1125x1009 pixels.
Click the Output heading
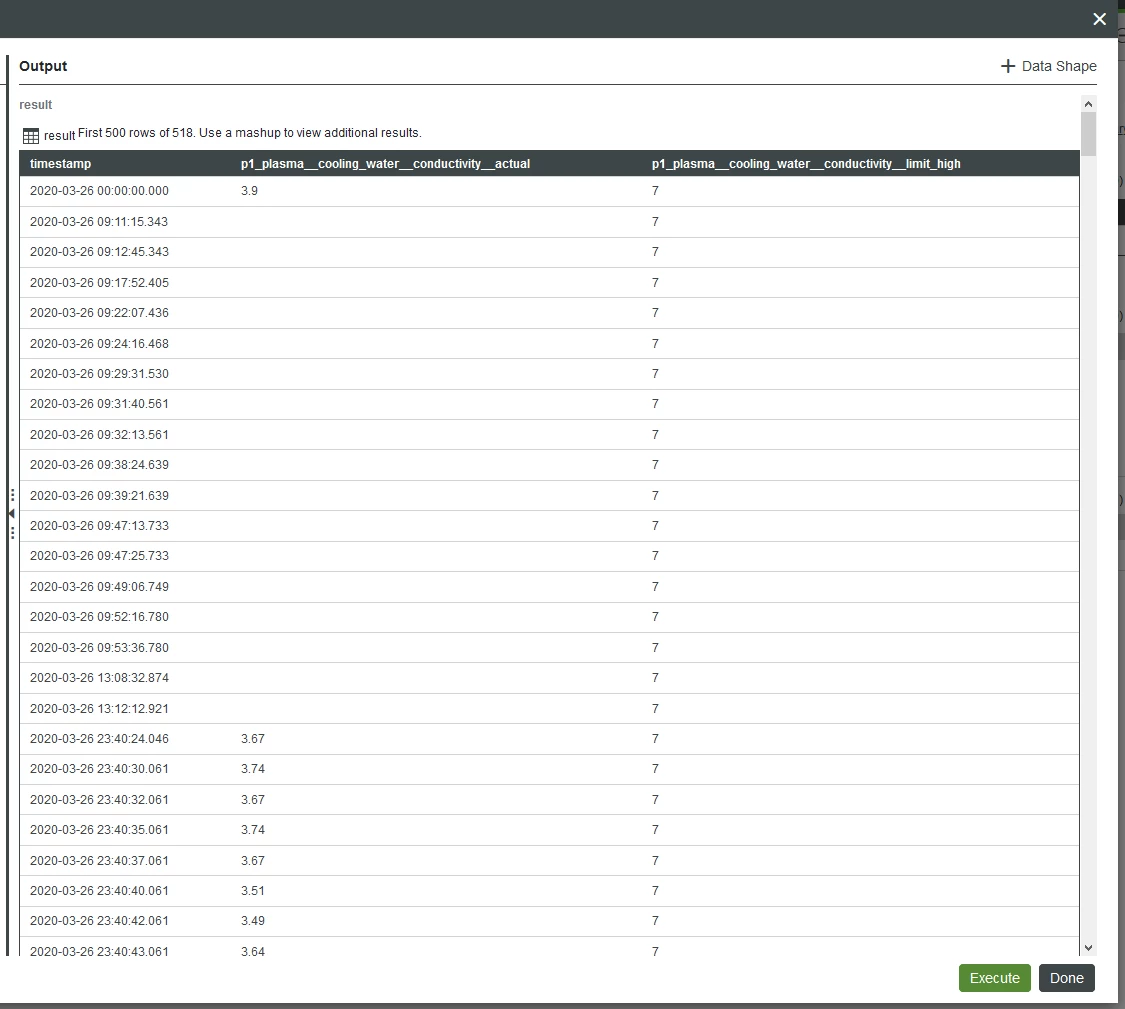coord(43,66)
